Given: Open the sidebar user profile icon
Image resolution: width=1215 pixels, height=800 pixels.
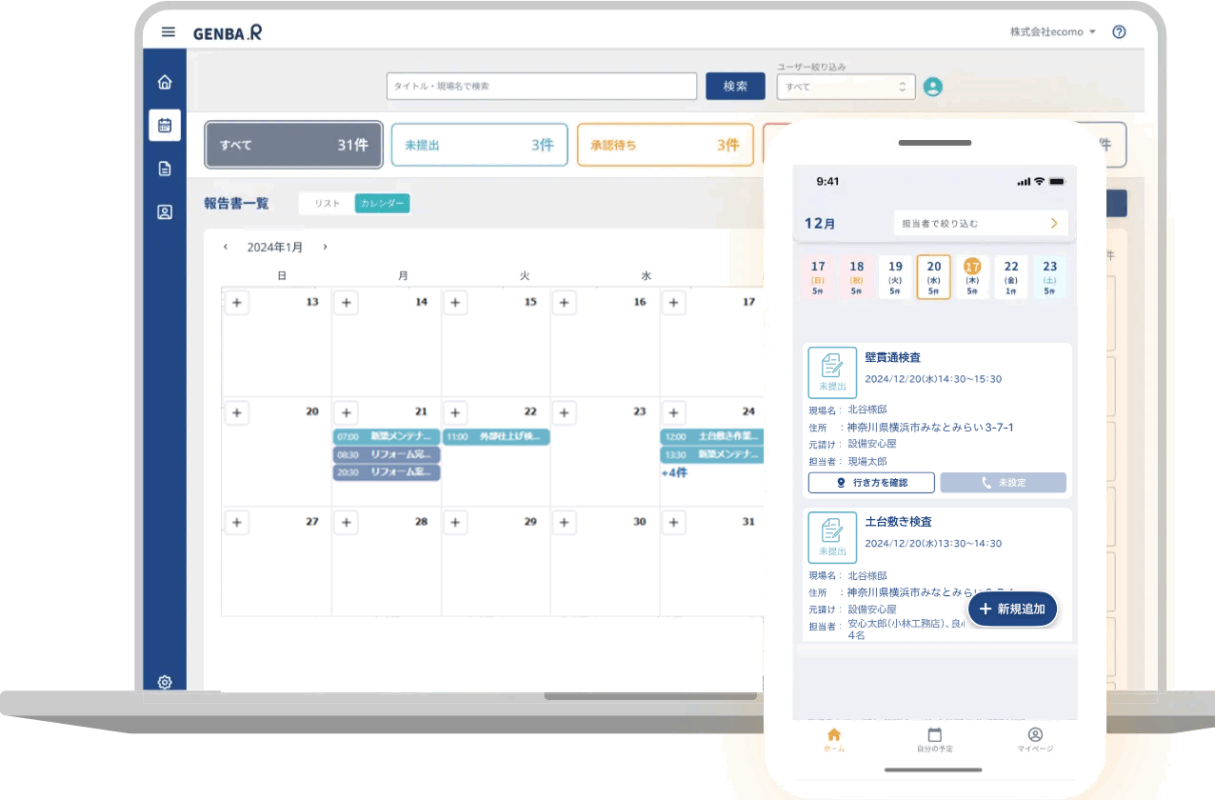Looking at the screenshot, I should coord(165,212).
